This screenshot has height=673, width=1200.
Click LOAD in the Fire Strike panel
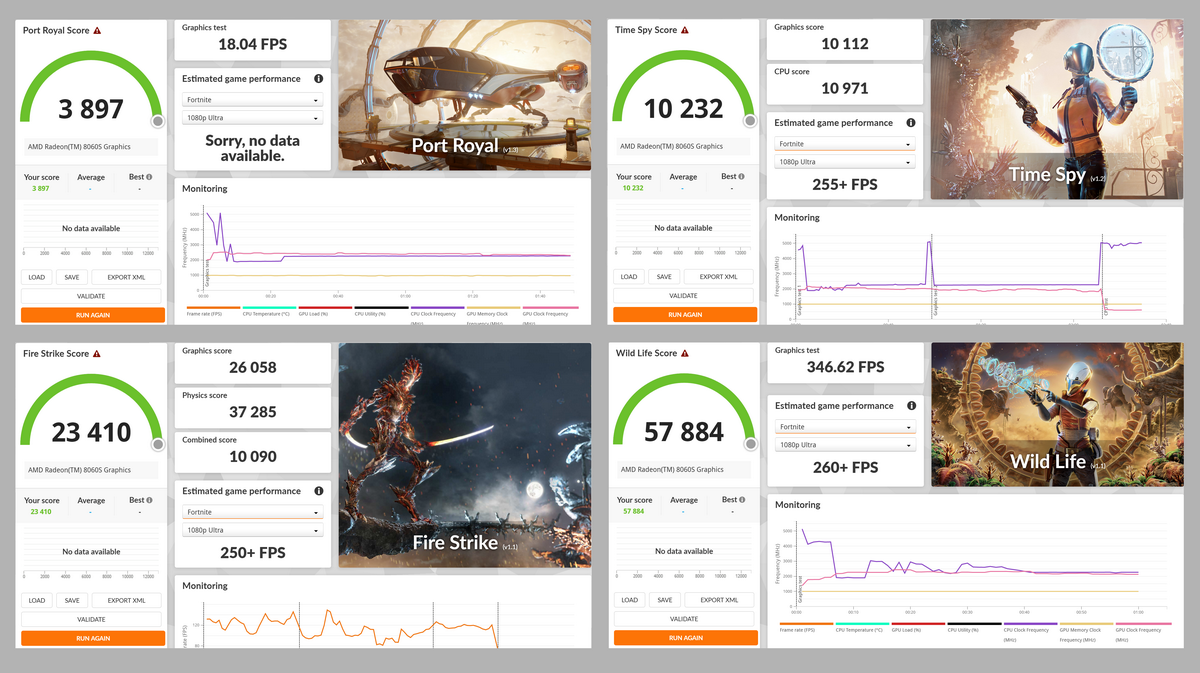[x=36, y=600]
